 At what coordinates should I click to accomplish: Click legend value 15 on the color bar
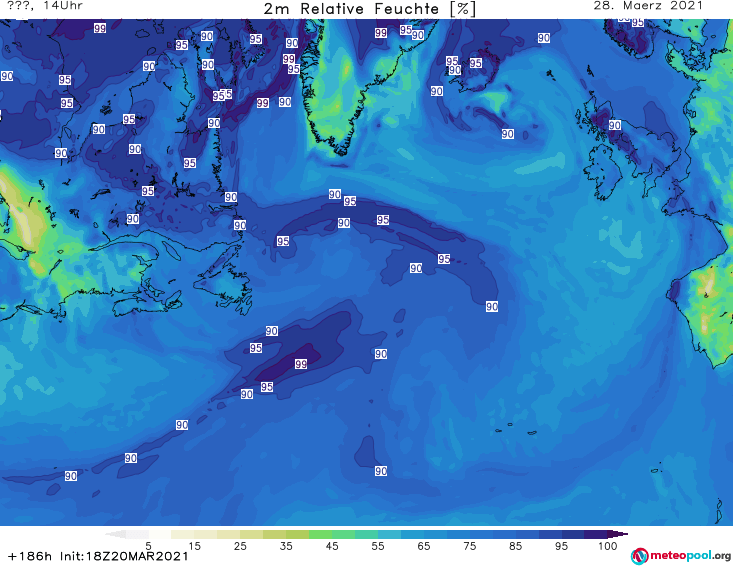(x=194, y=546)
